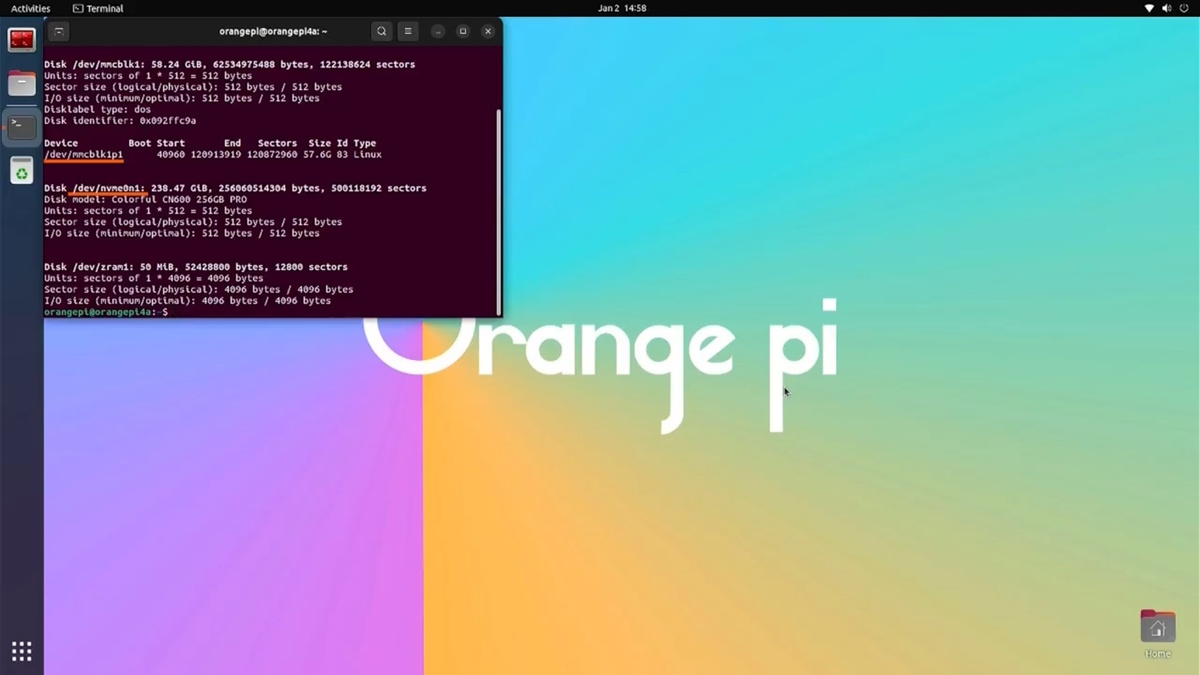Click Disk model: Colorful CN600 256GB PRO
Screen dimensions: 1200x675
tap(145, 199)
